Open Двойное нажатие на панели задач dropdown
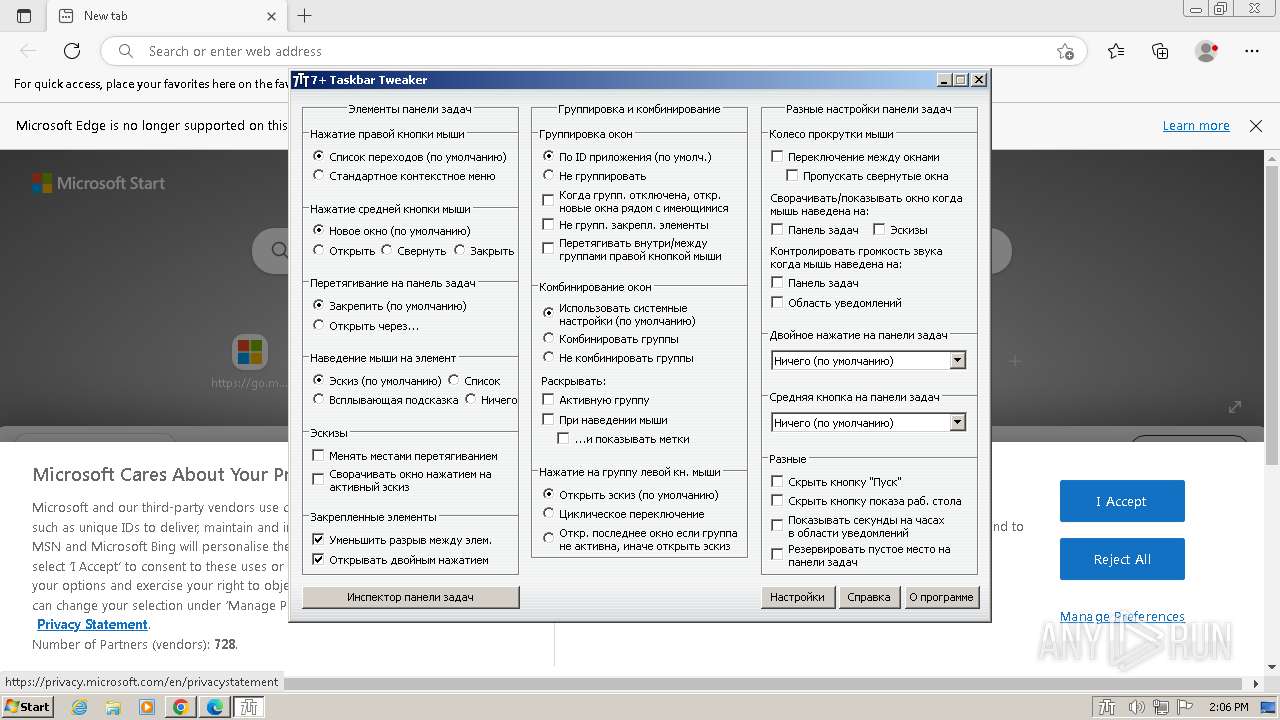Screen dimensions: 1280x720 click(868, 361)
